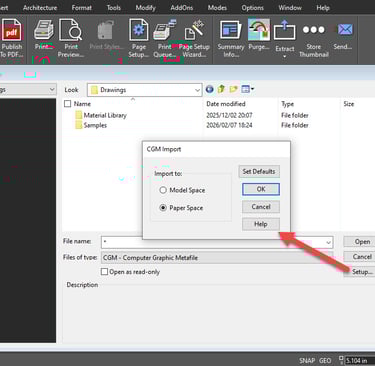Image resolution: width=375 pixels, height=366 pixels.
Task: Open the Architecture menu
Action: pyautogui.click(x=40, y=7)
